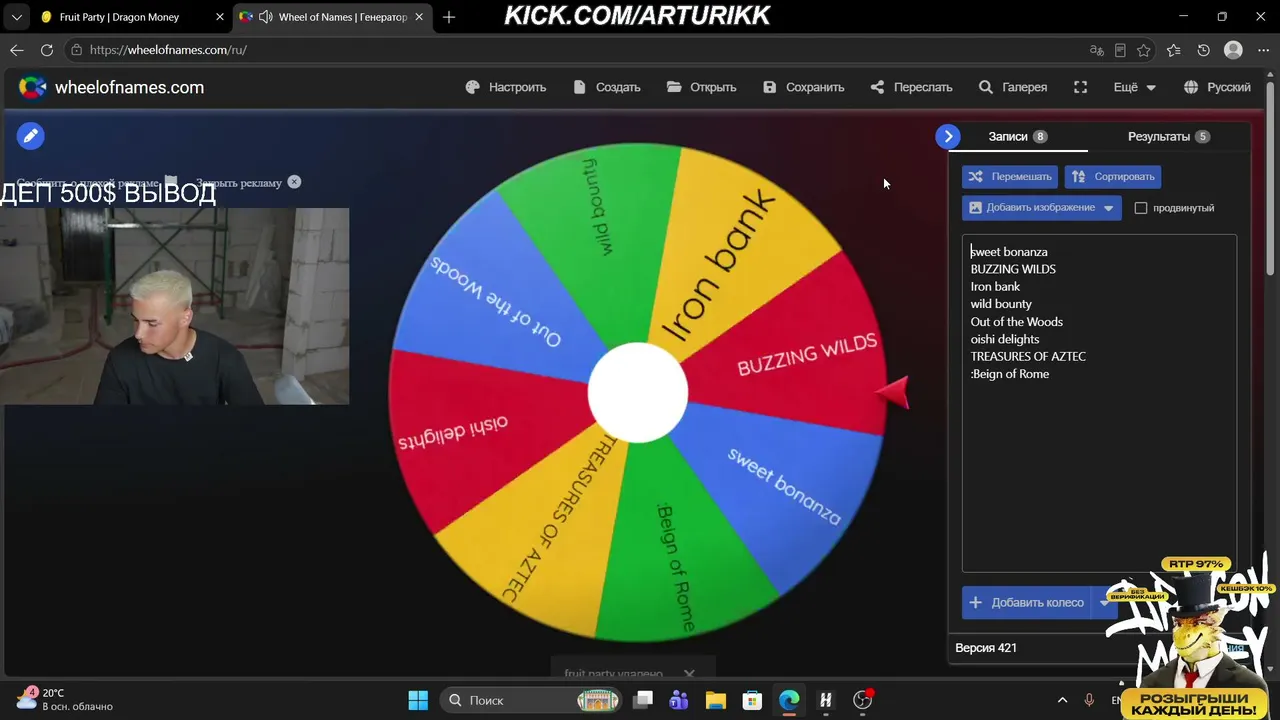The width and height of the screenshot is (1280, 720).
Task: Switch to the 'Записи' entries tab
Action: click(1018, 136)
